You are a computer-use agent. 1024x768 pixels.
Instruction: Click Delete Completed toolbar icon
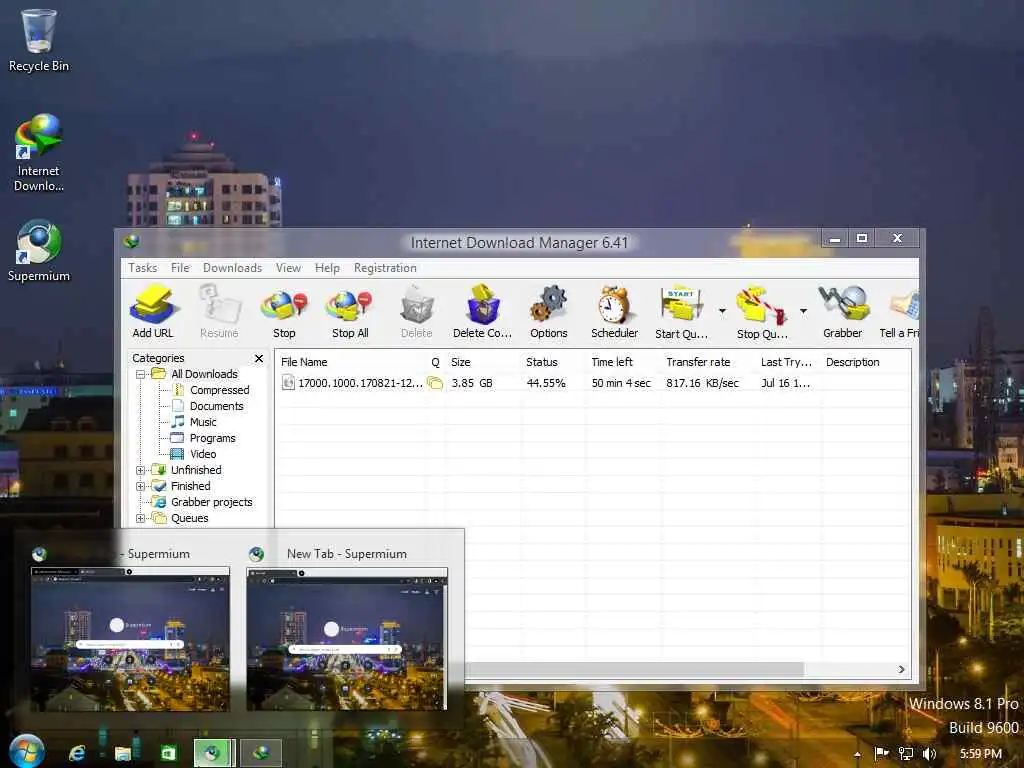[x=483, y=312]
